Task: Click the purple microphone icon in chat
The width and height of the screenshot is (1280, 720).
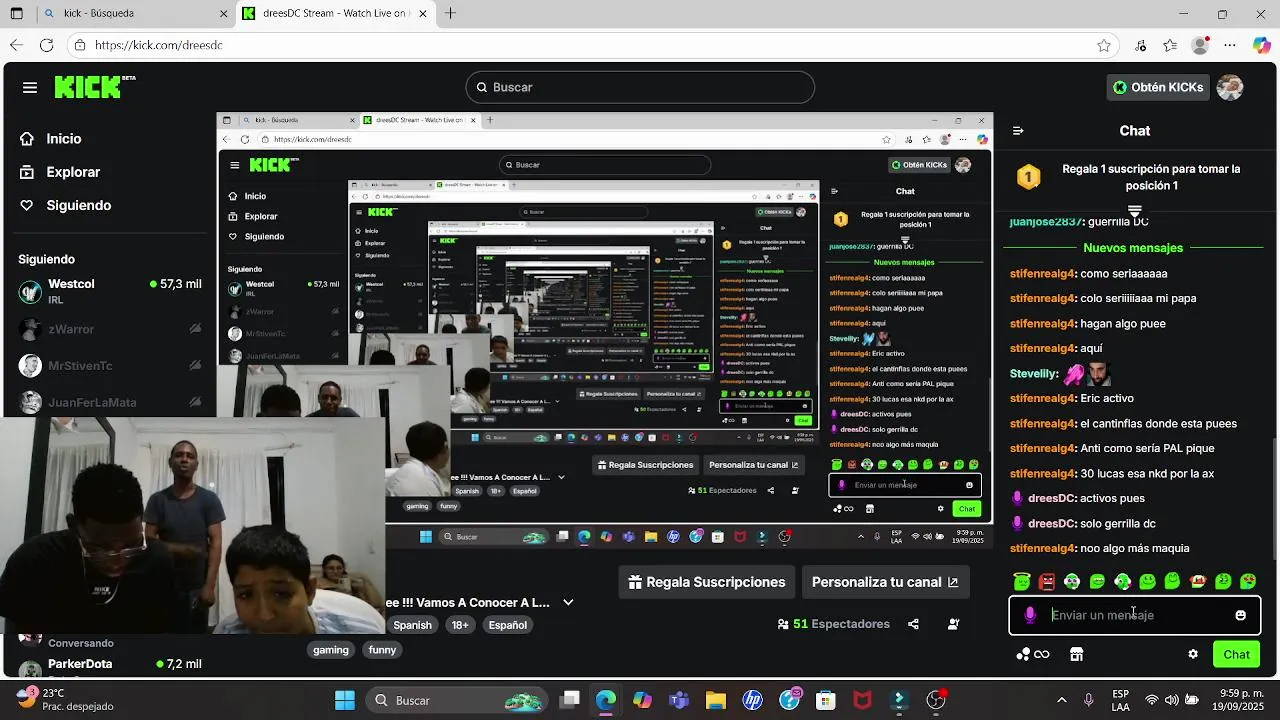Action: coord(1030,615)
